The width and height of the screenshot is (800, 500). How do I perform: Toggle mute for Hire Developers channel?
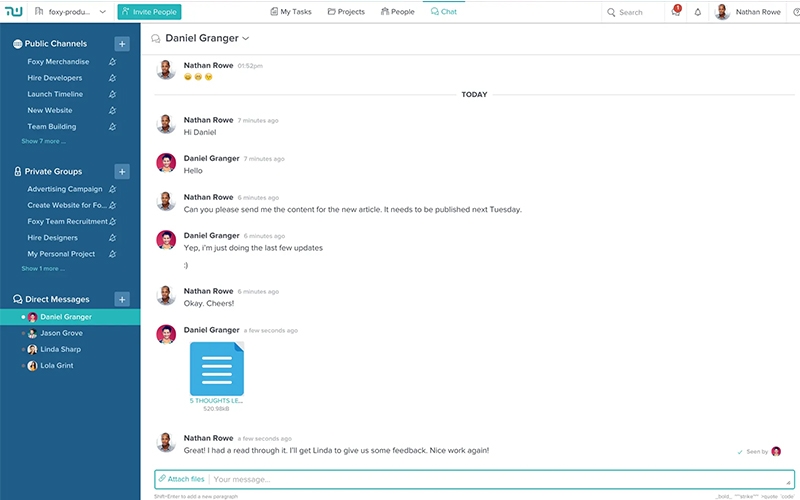click(112, 78)
